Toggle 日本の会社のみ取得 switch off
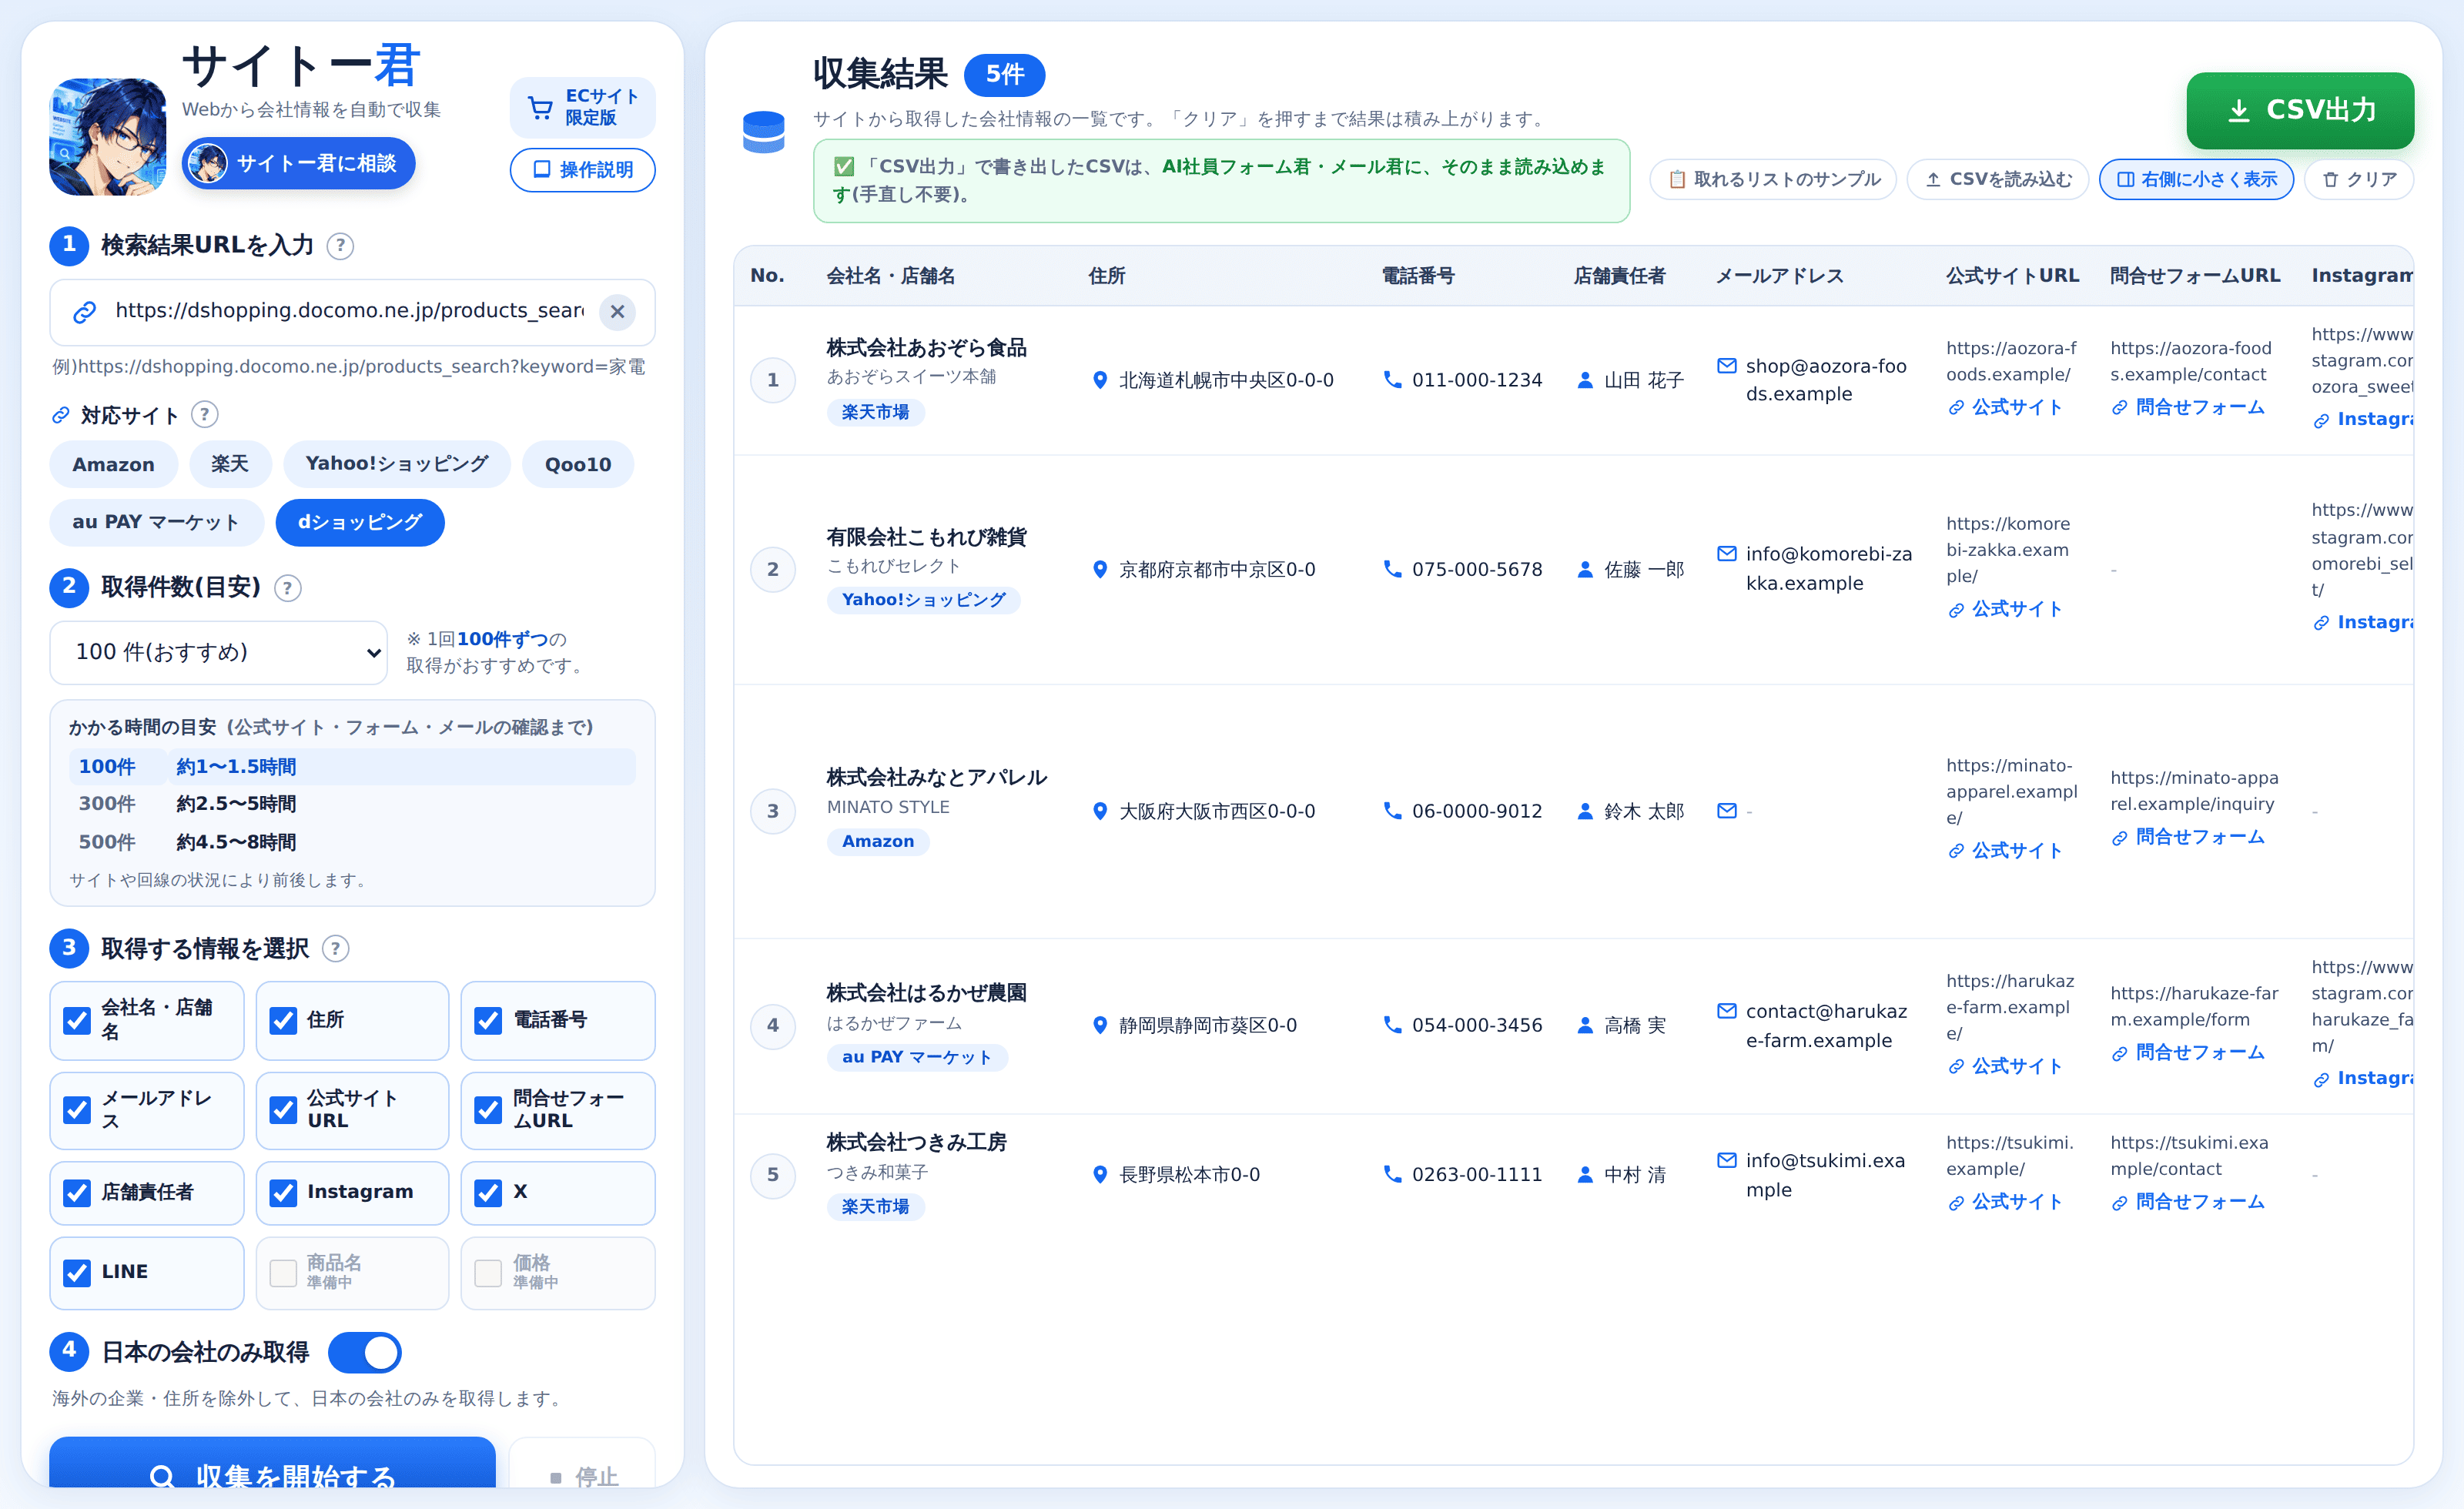The height and width of the screenshot is (1509, 2464). point(365,1353)
